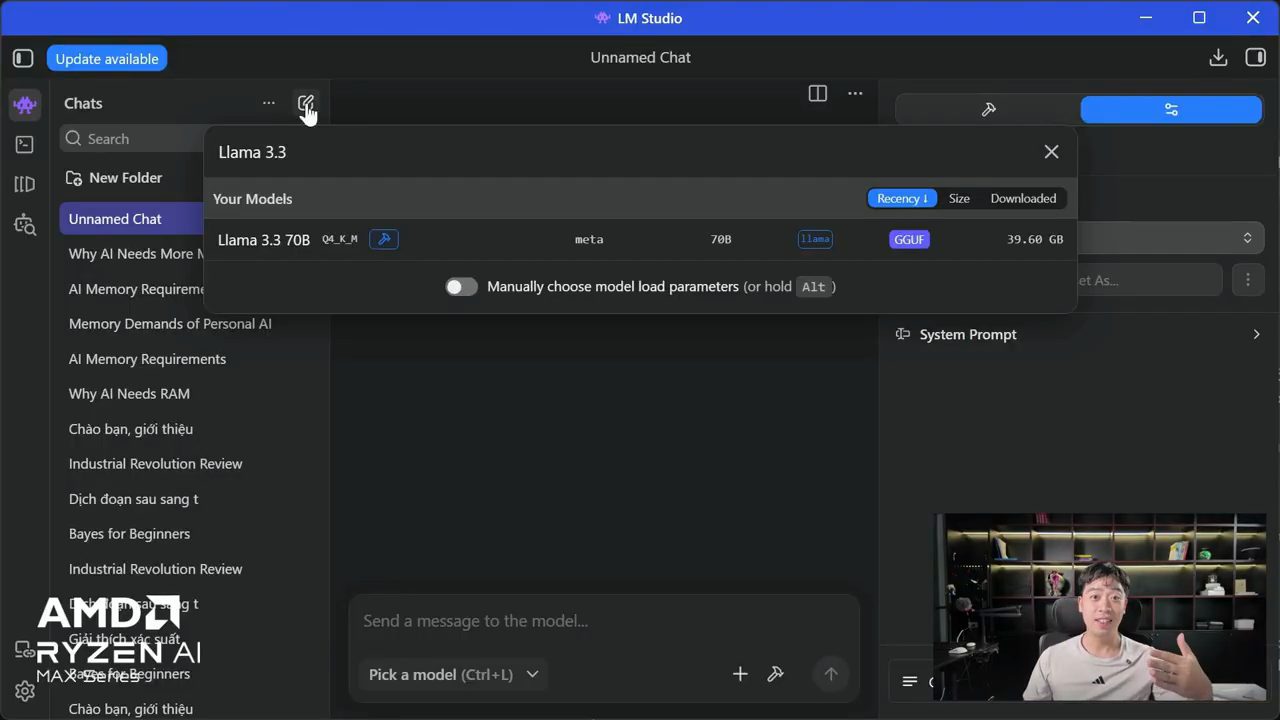The width and height of the screenshot is (1280, 720).
Task: Close the model picker with the X
Action: (1051, 151)
